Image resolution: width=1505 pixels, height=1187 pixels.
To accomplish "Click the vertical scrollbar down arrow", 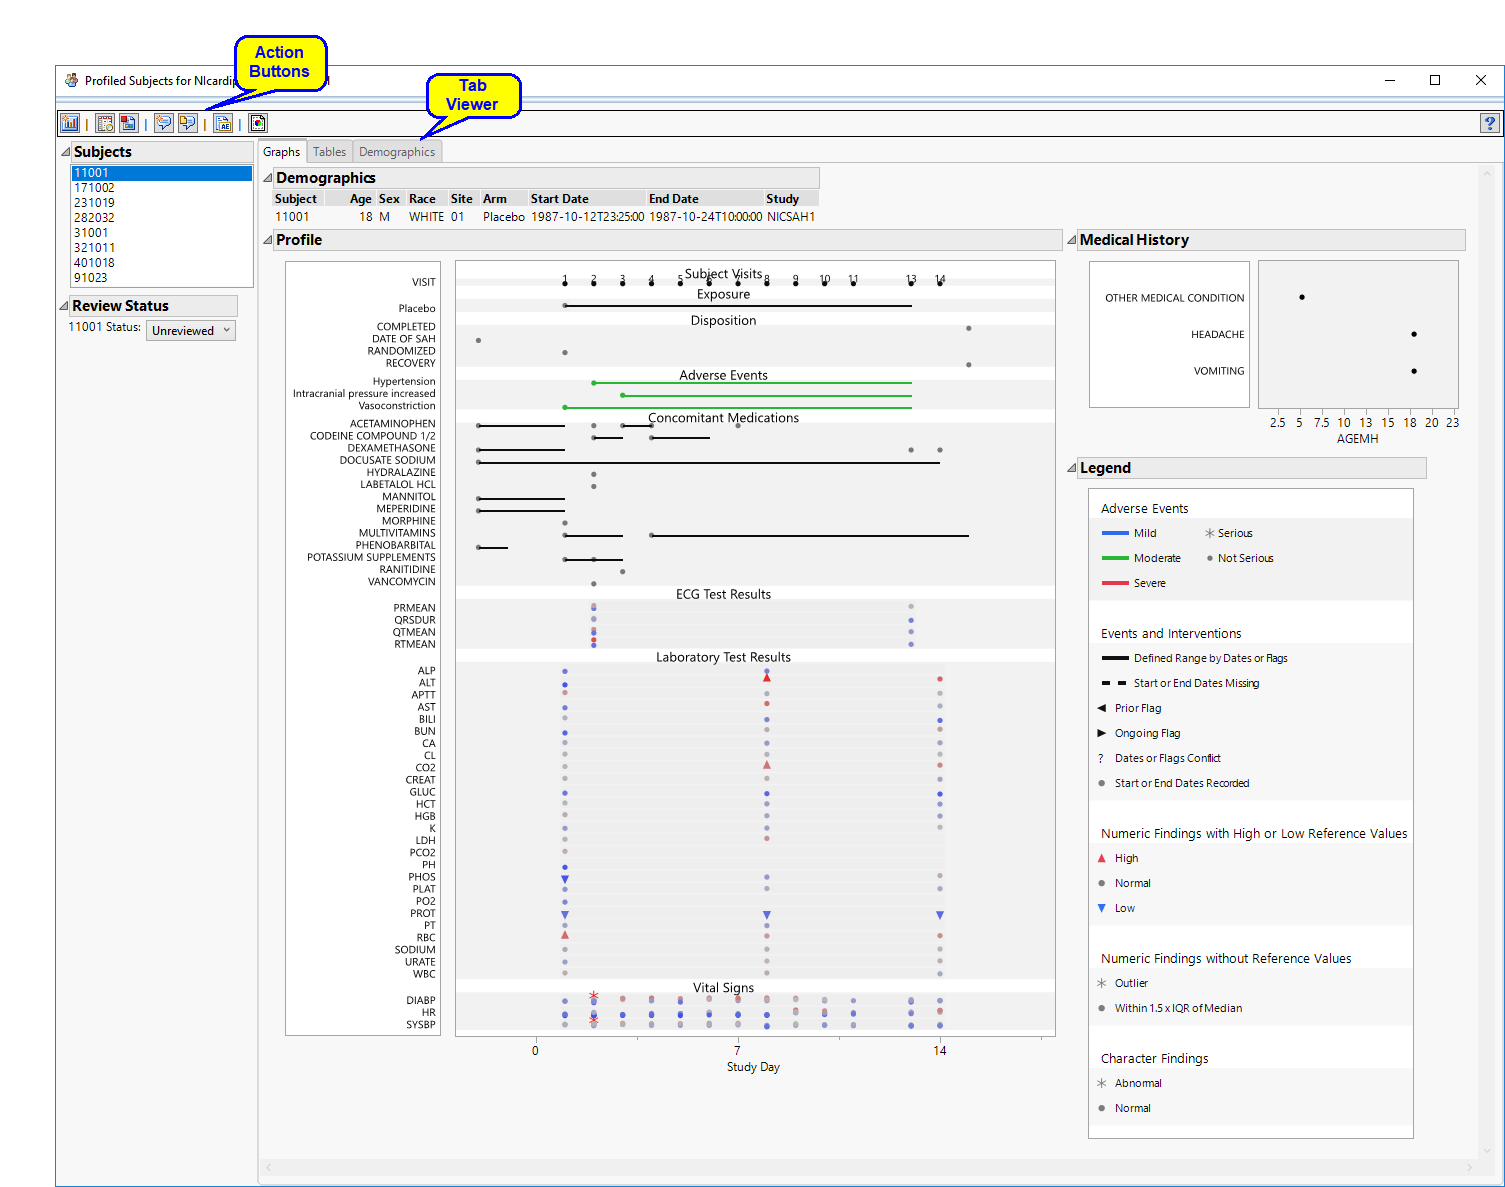I will pos(1487,1151).
